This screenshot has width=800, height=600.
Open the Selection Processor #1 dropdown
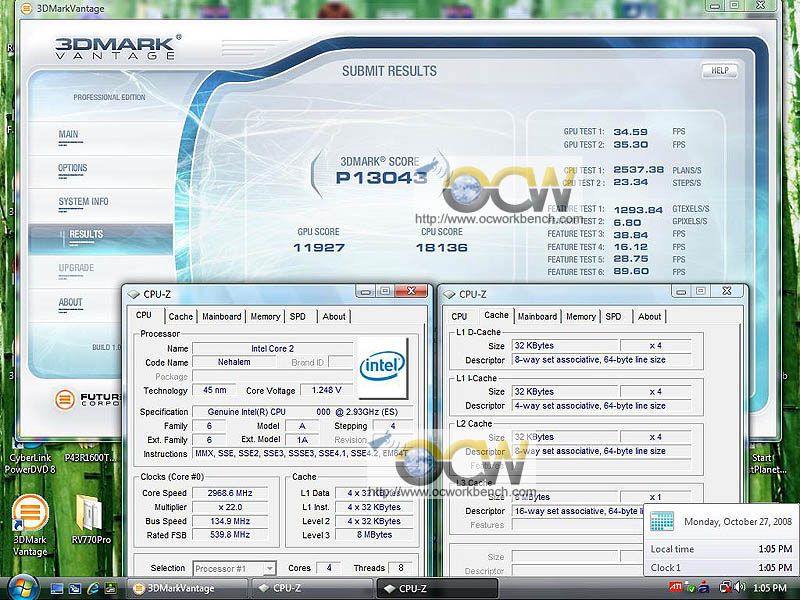(x=235, y=568)
